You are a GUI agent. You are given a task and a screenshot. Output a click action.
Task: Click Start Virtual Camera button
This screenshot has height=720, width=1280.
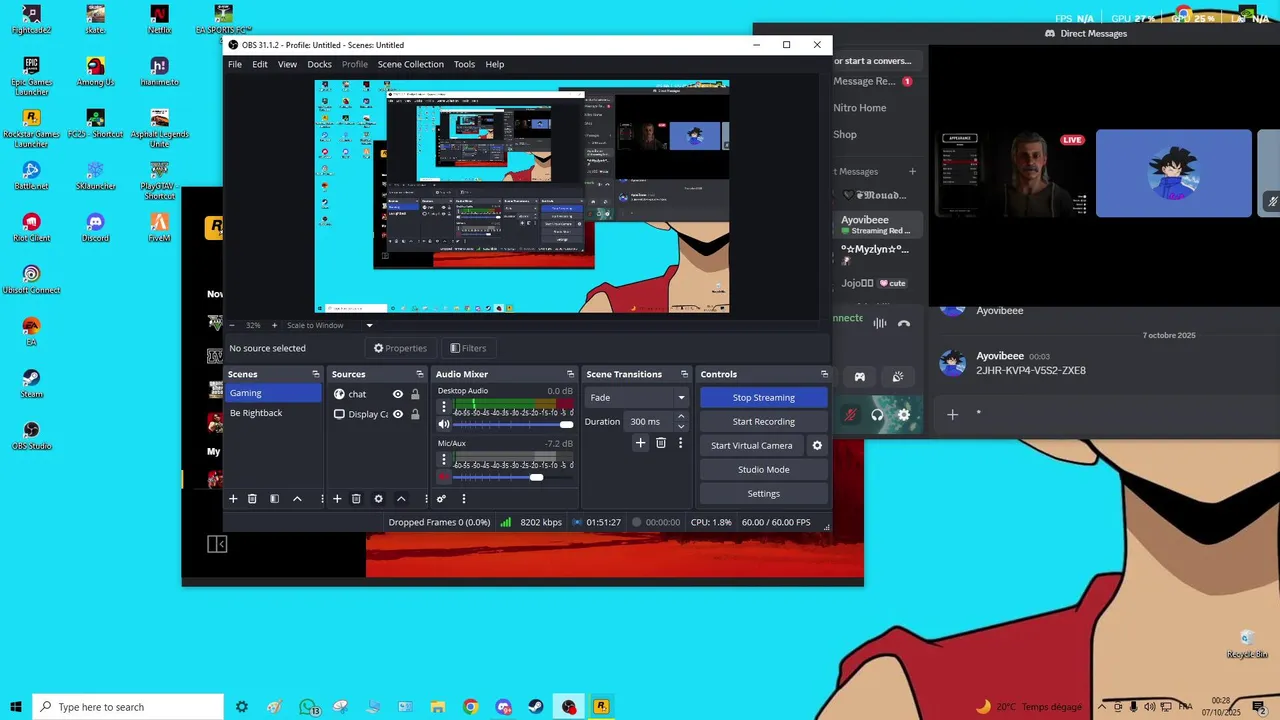(x=752, y=446)
